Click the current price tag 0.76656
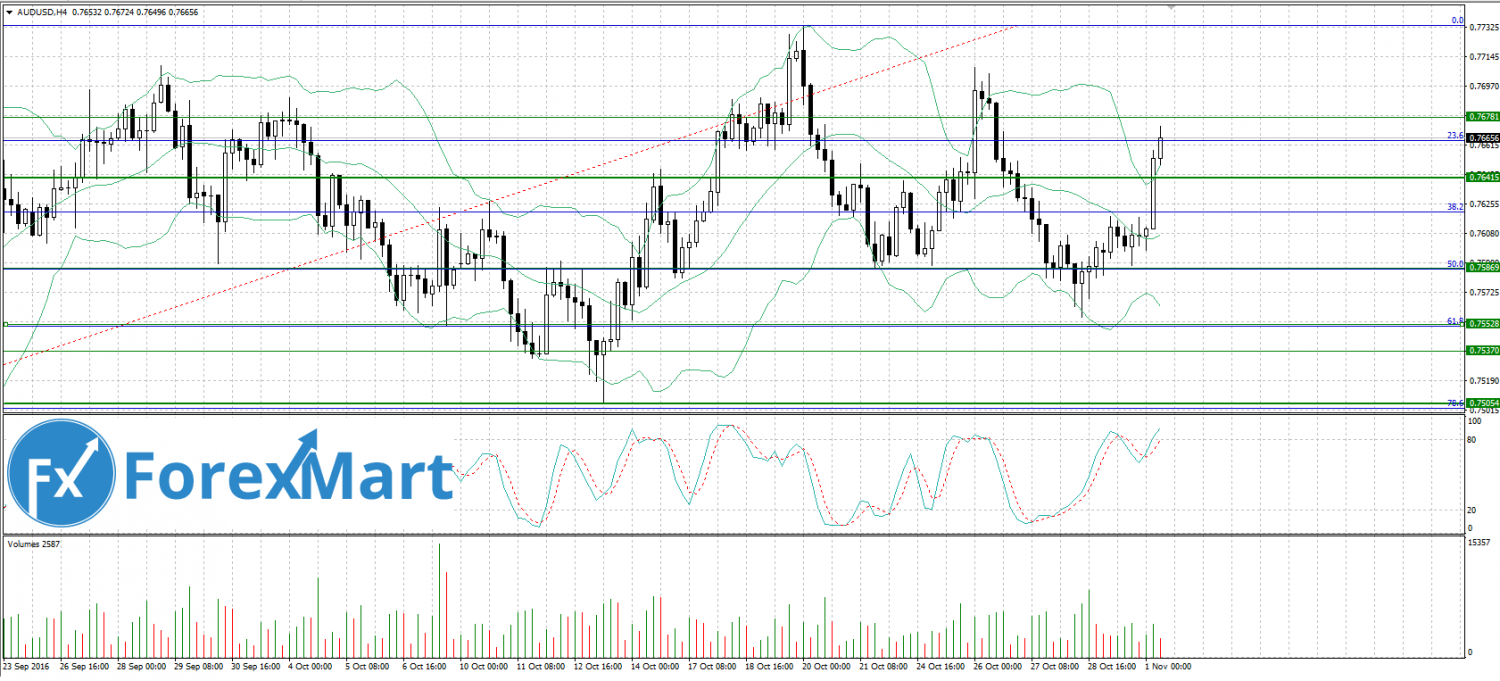The height and width of the screenshot is (681, 1500). [1481, 138]
